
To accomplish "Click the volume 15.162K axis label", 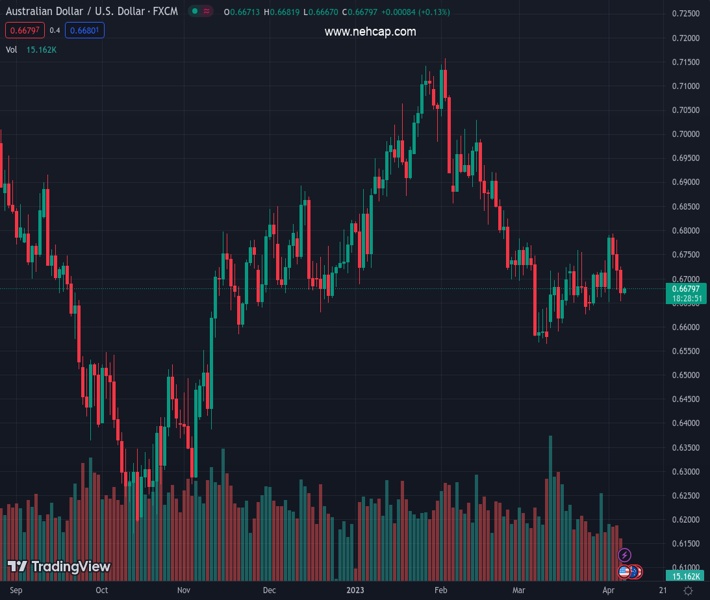I will pyautogui.click(x=685, y=577).
